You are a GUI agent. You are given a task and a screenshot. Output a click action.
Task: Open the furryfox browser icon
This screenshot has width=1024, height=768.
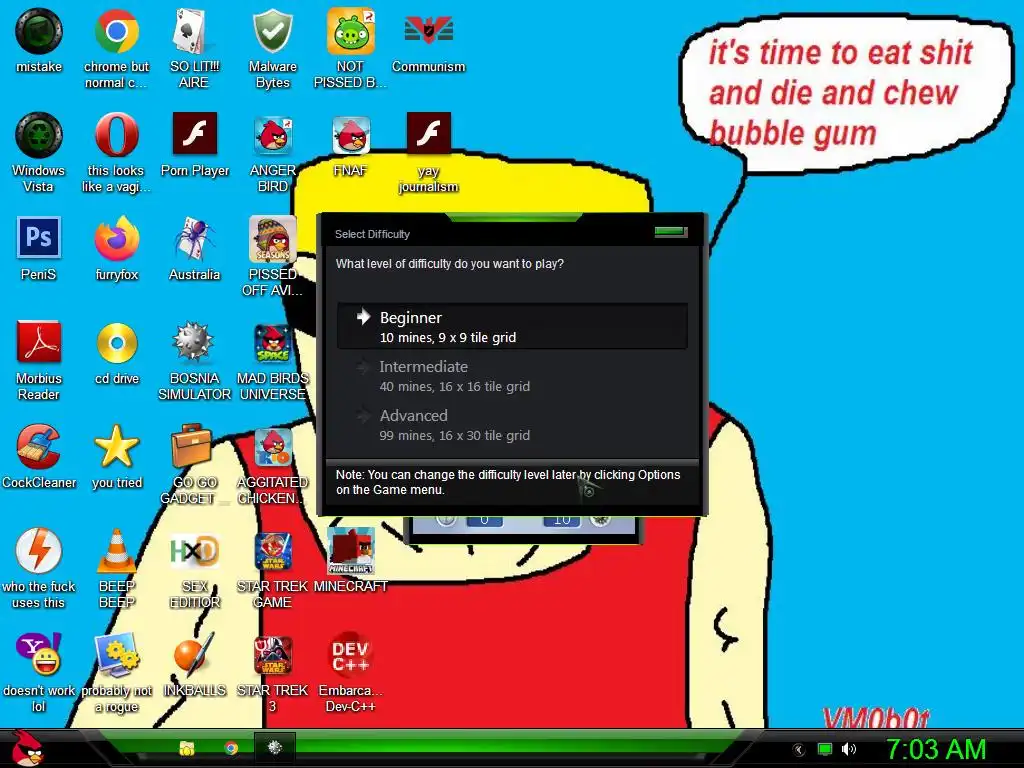coord(116,239)
